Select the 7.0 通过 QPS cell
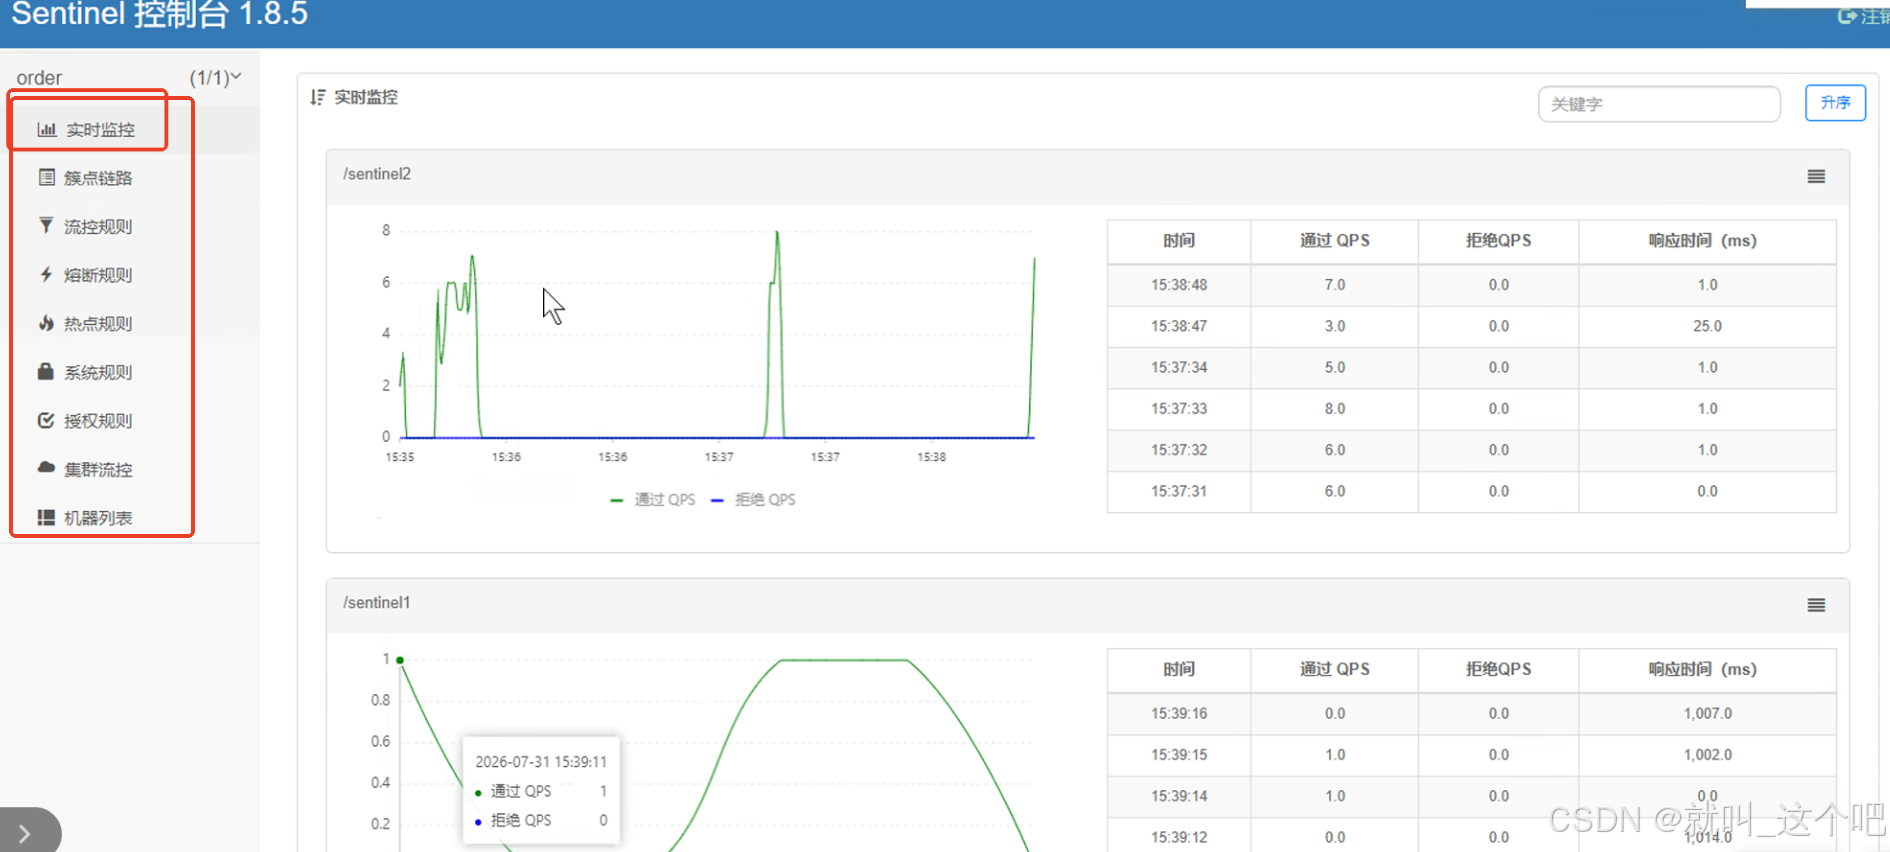 point(1334,285)
